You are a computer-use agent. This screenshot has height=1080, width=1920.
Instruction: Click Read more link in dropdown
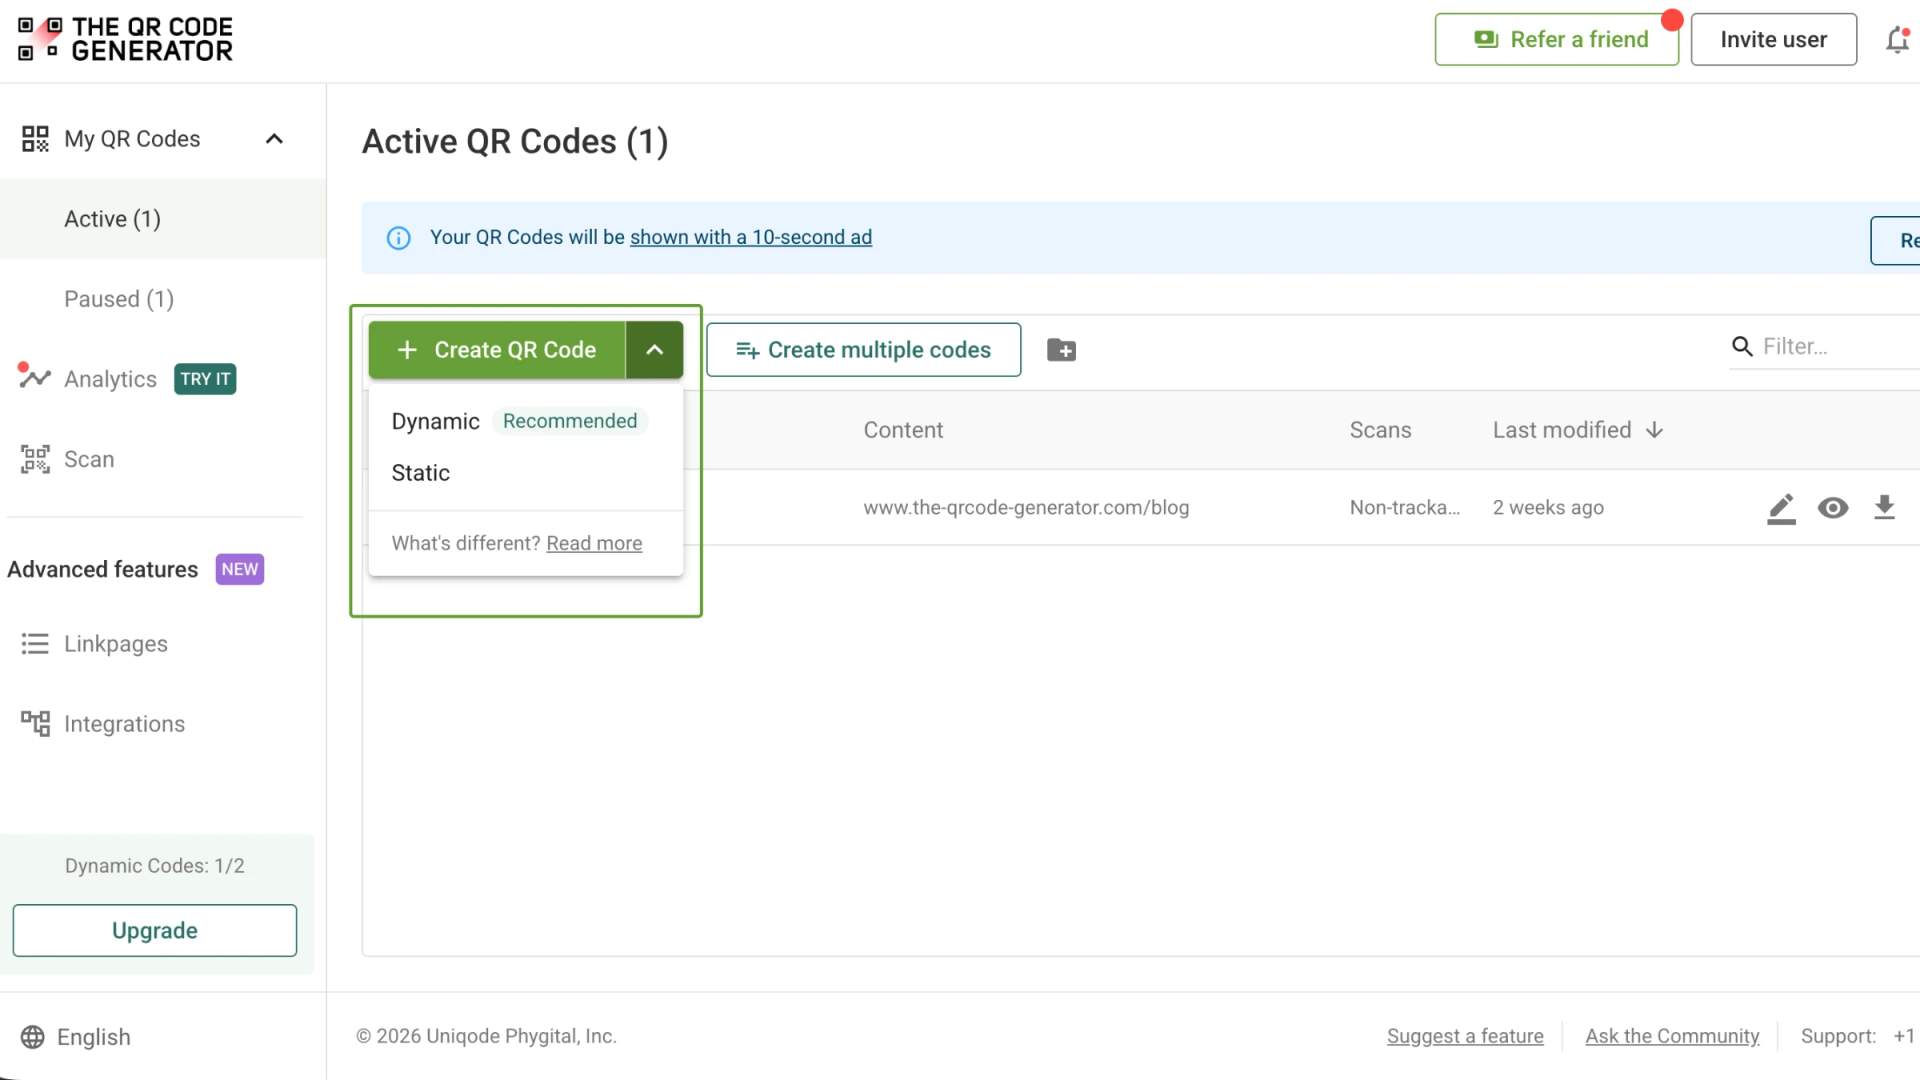point(594,543)
